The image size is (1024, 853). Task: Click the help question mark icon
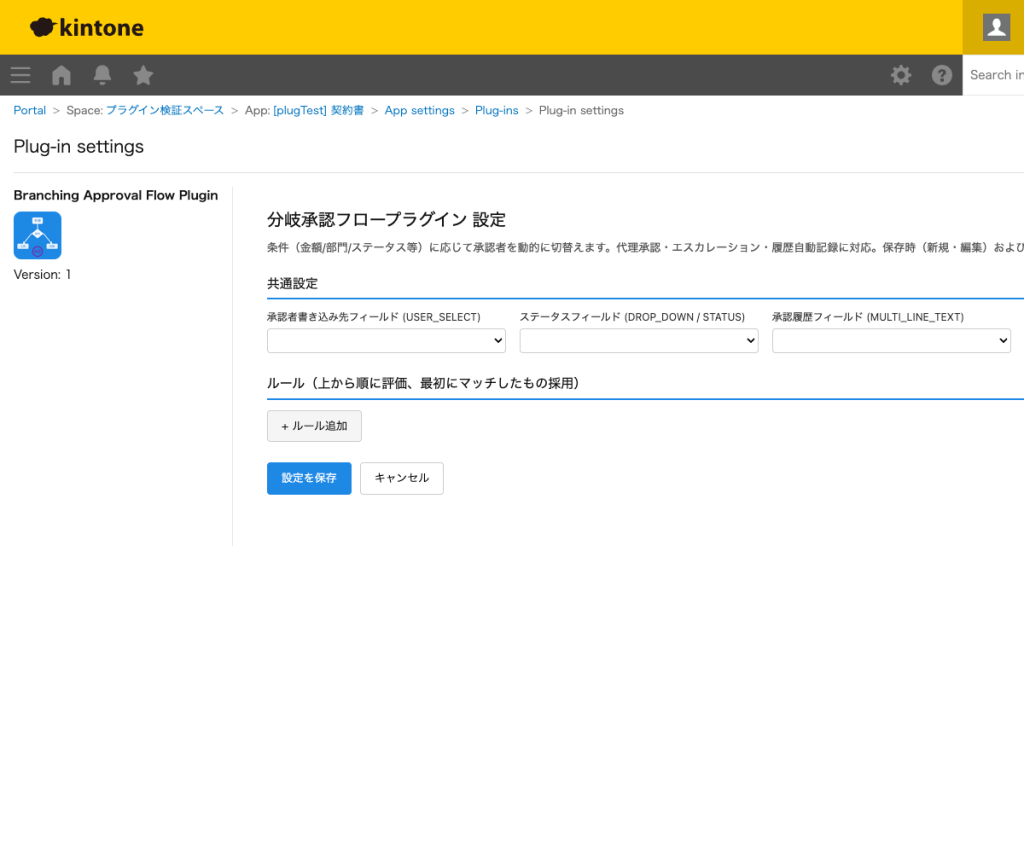(x=941, y=75)
